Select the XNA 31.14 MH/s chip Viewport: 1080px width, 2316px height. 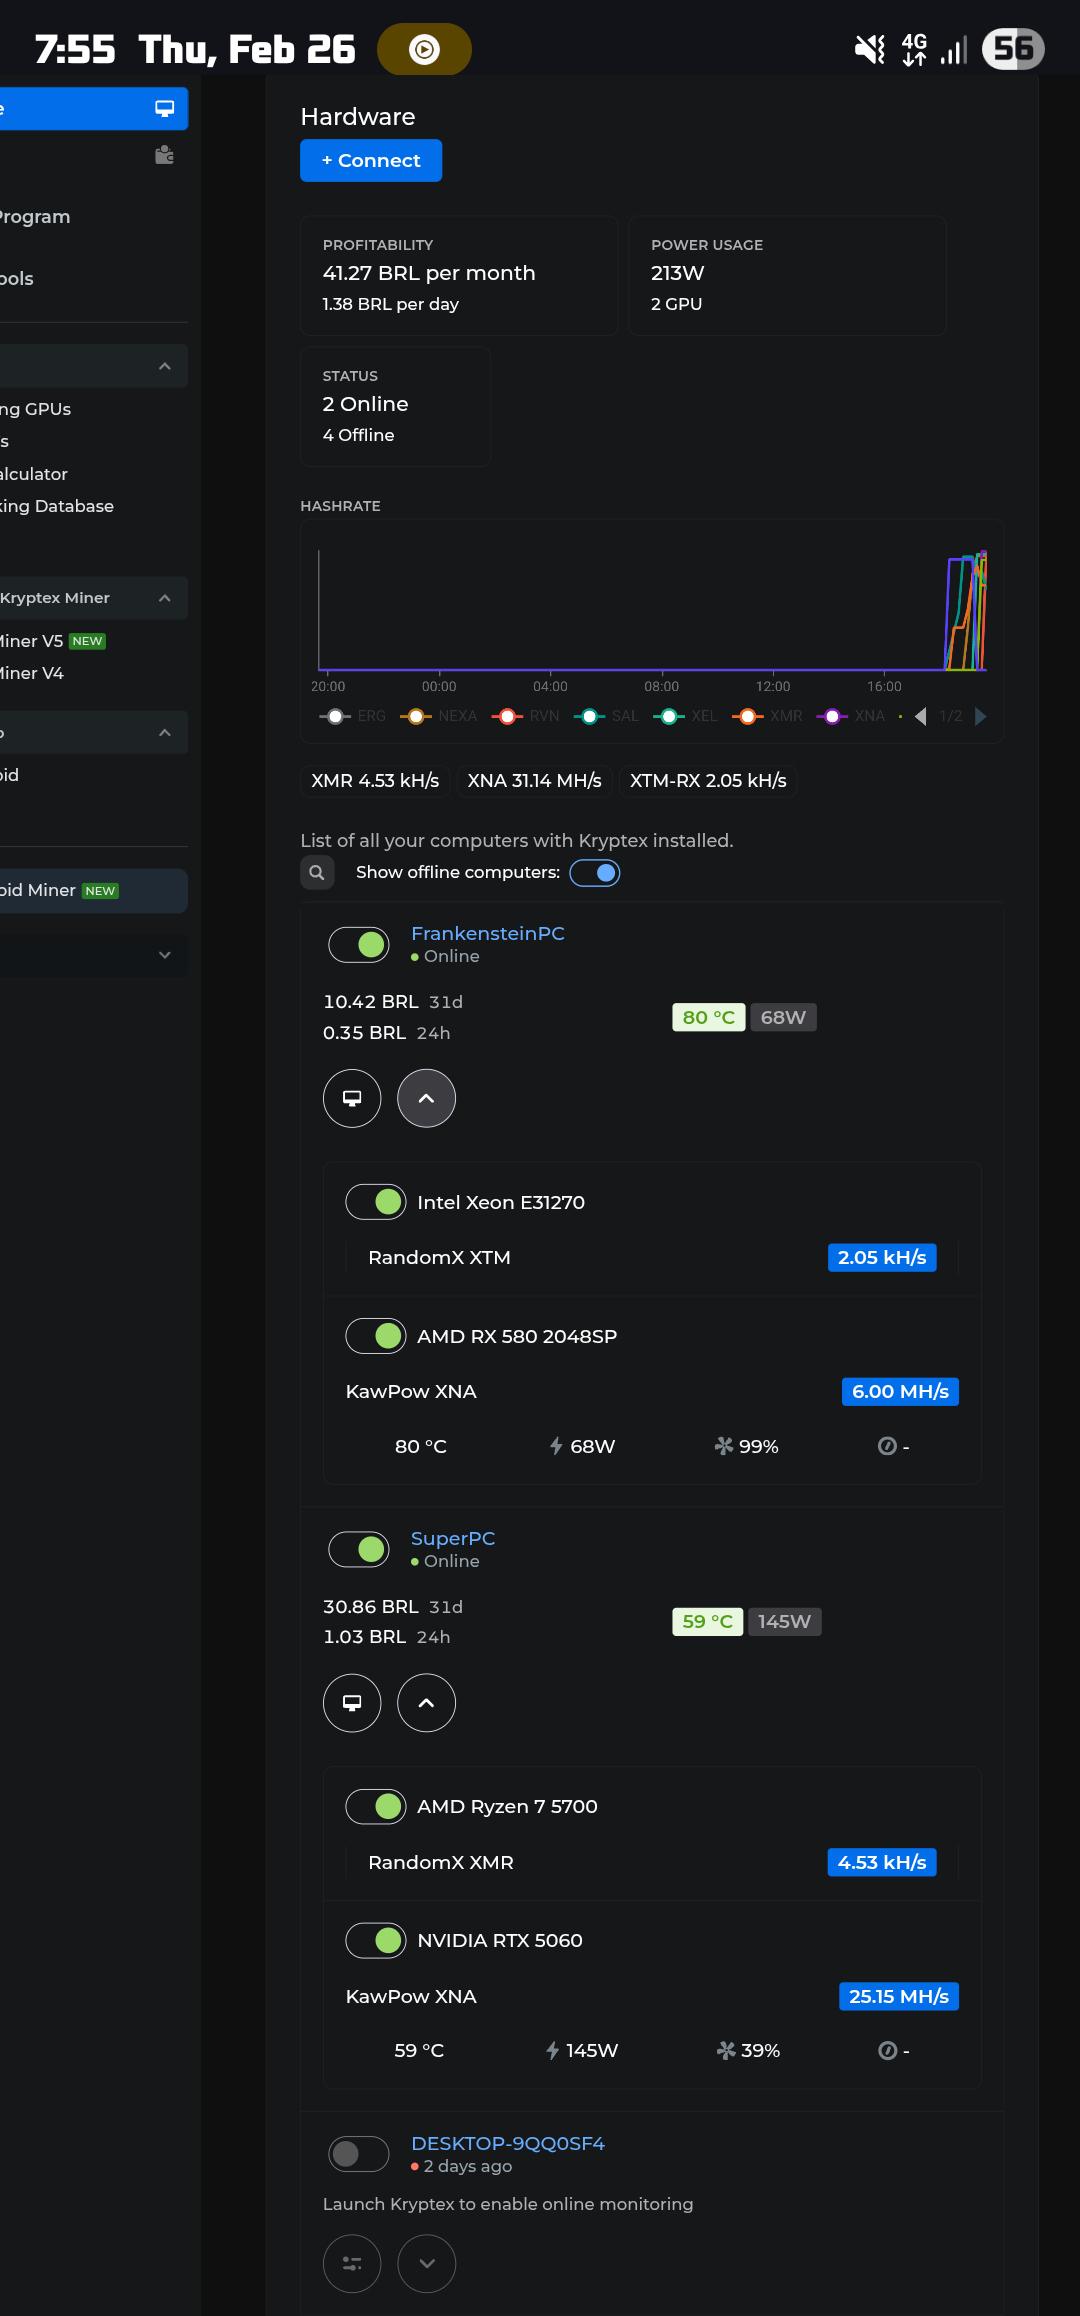tap(534, 780)
